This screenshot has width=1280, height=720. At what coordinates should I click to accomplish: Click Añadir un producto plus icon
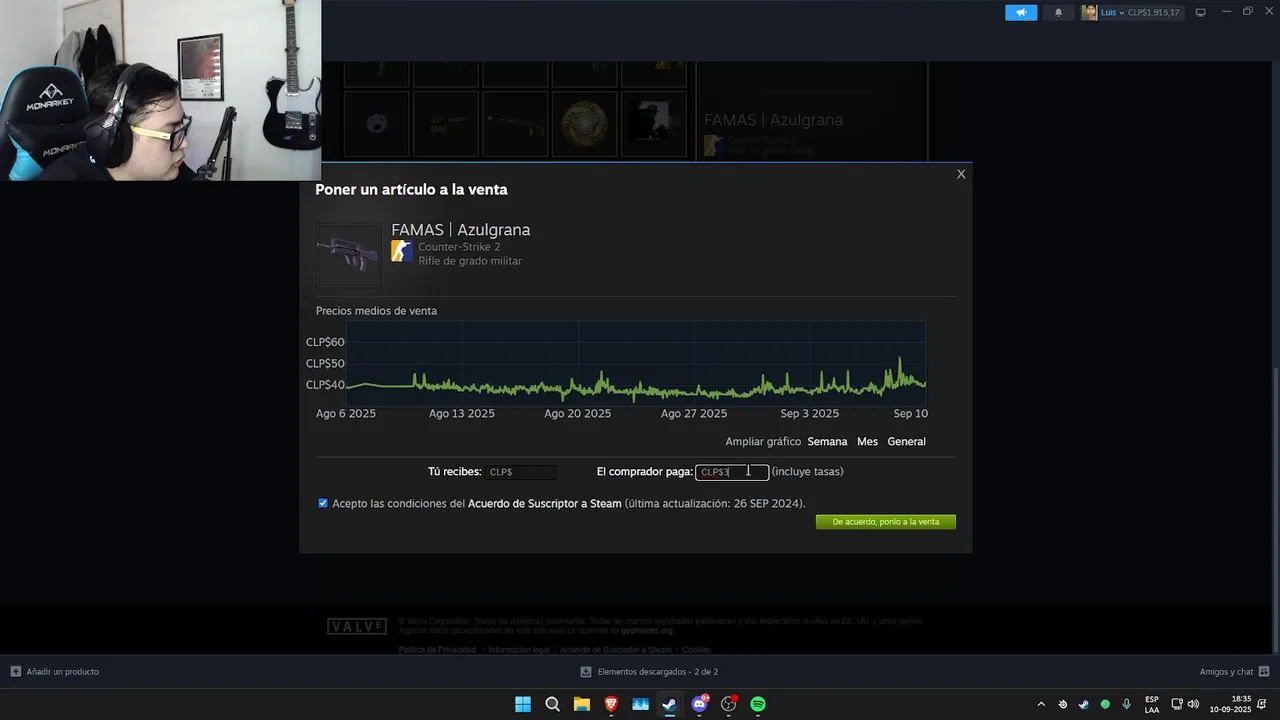pyautogui.click(x=16, y=671)
